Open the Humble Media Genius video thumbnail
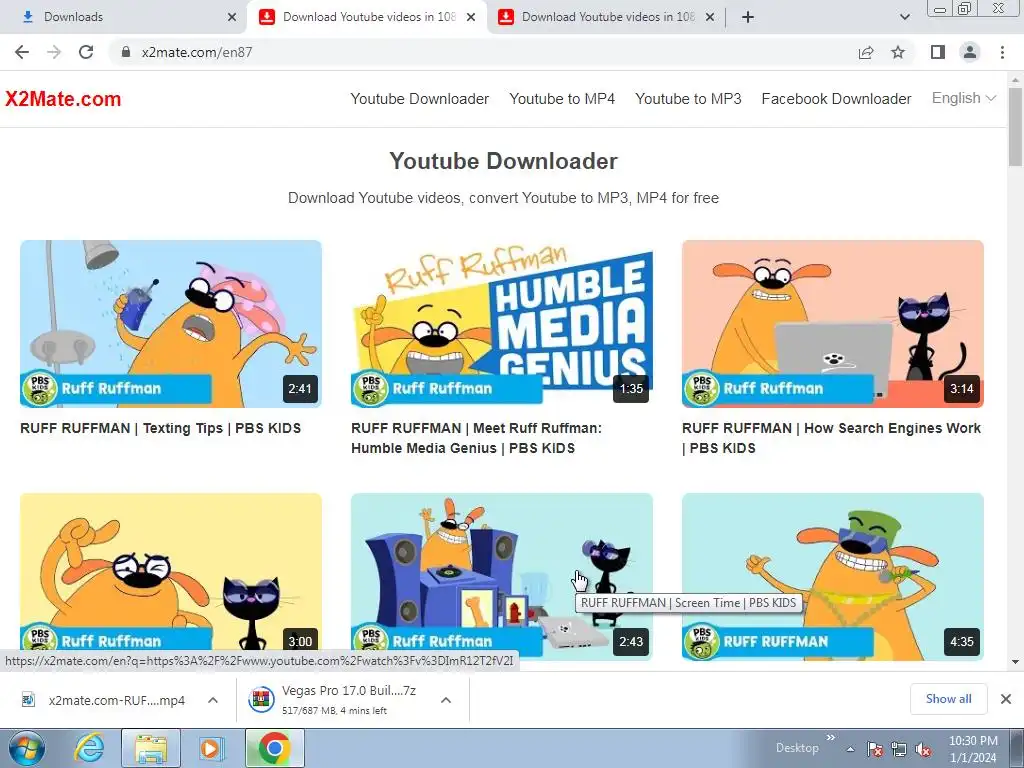 (x=502, y=324)
